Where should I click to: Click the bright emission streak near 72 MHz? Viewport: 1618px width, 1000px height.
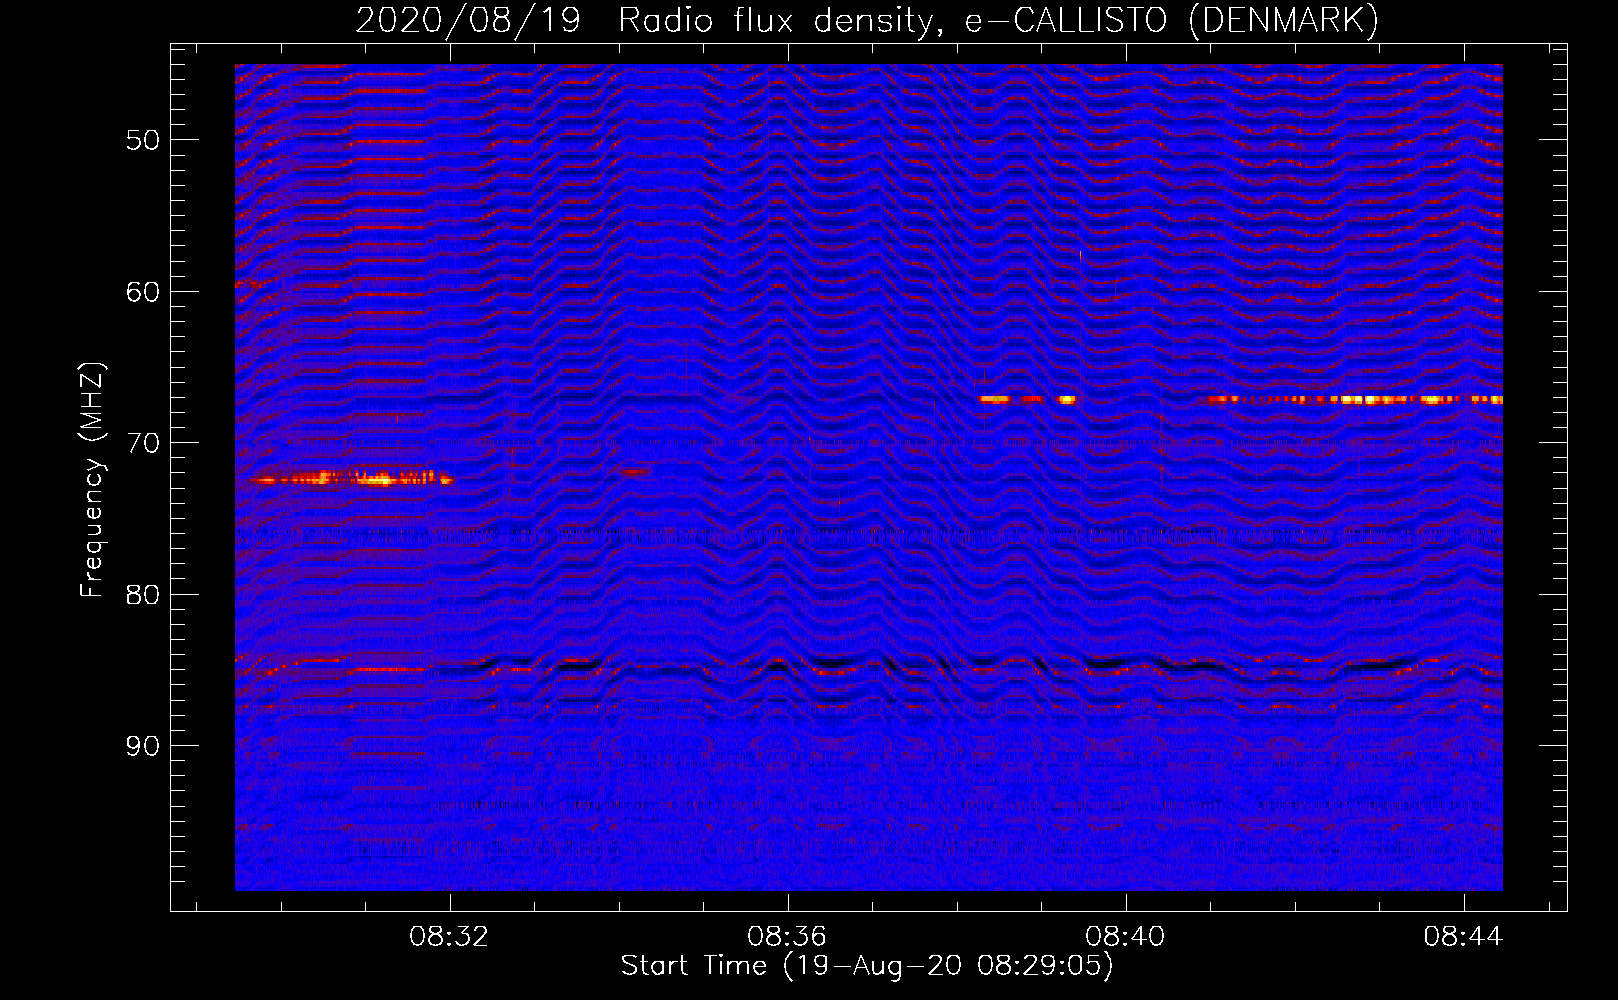[352, 479]
